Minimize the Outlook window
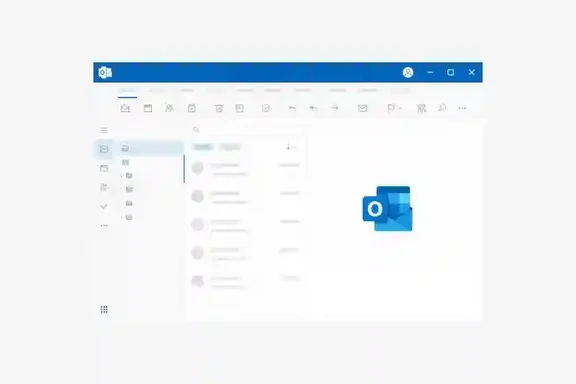This screenshot has width=576, height=384. (x=430, y=72)
